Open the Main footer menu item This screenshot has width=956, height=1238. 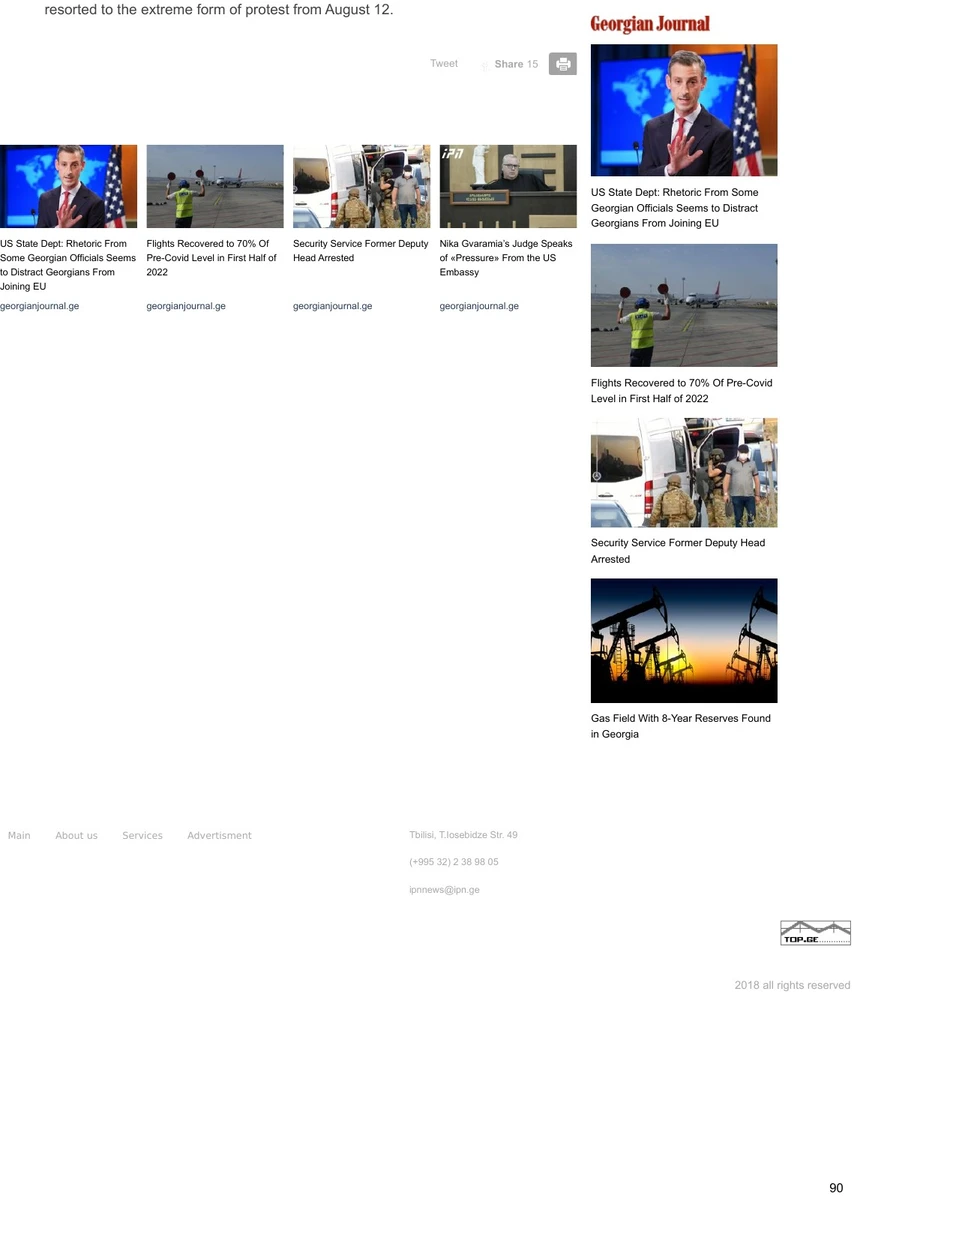[x=19, y=836]
